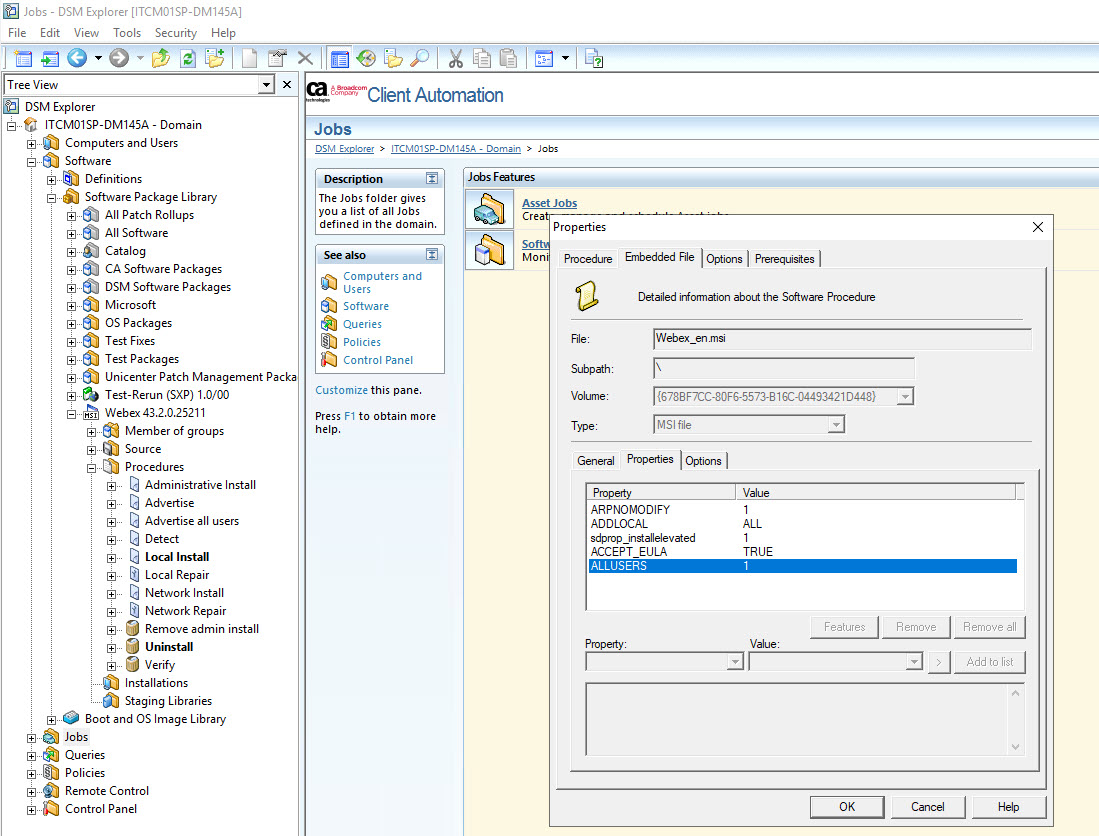The image size is (1099, 836).
Task: Click the Delete X icon in toolbar
Action: (x=305, y=58)
